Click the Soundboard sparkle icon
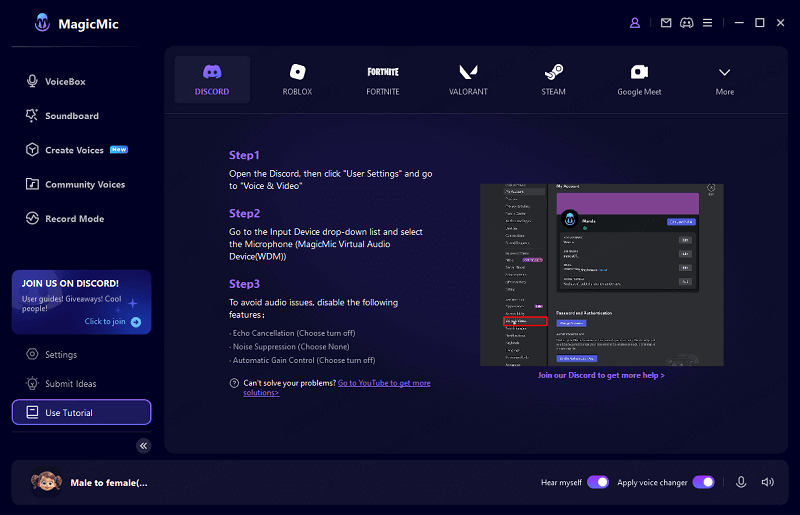This screenshot has height=515, width=800. pos(32,115)
